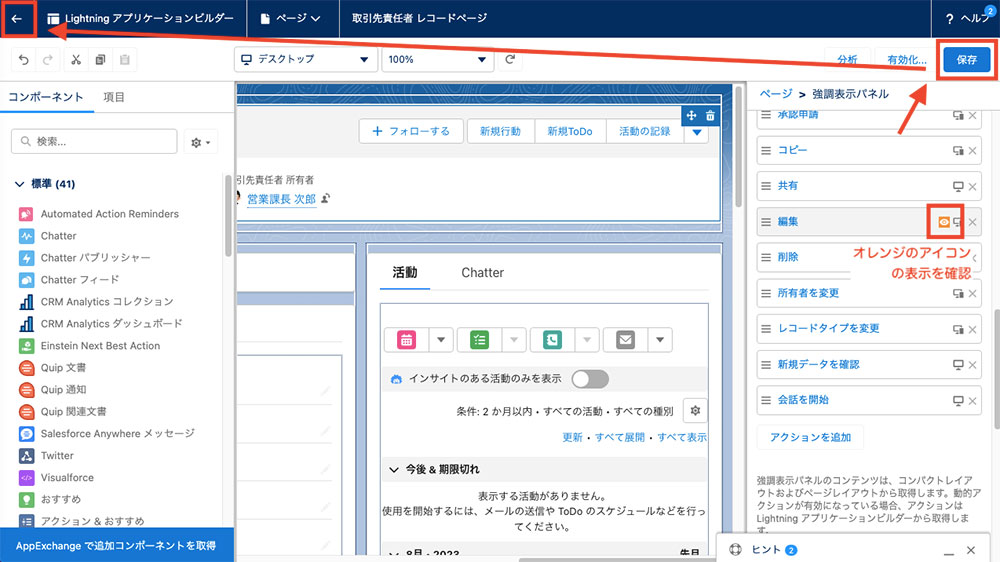Switch to the Chatter tab in canvas
The height and width of the screenshot is (562, 1000).
click(x=482, y=272)
